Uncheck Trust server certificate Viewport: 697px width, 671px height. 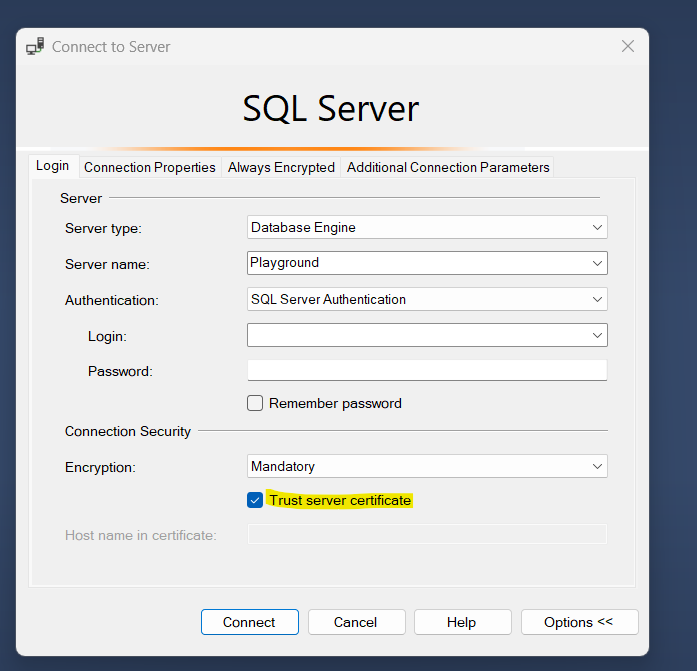pyautogui.click(x=256, y=500)
